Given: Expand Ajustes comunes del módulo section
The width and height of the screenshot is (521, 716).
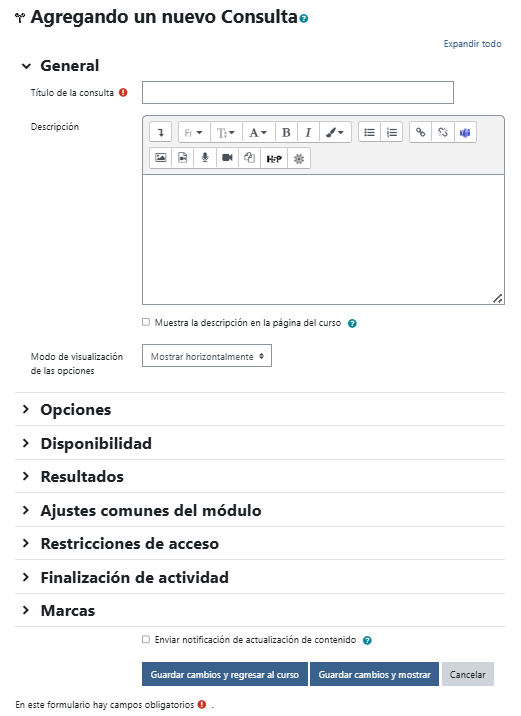Looking at the screenshot, I should click(26, 510).
